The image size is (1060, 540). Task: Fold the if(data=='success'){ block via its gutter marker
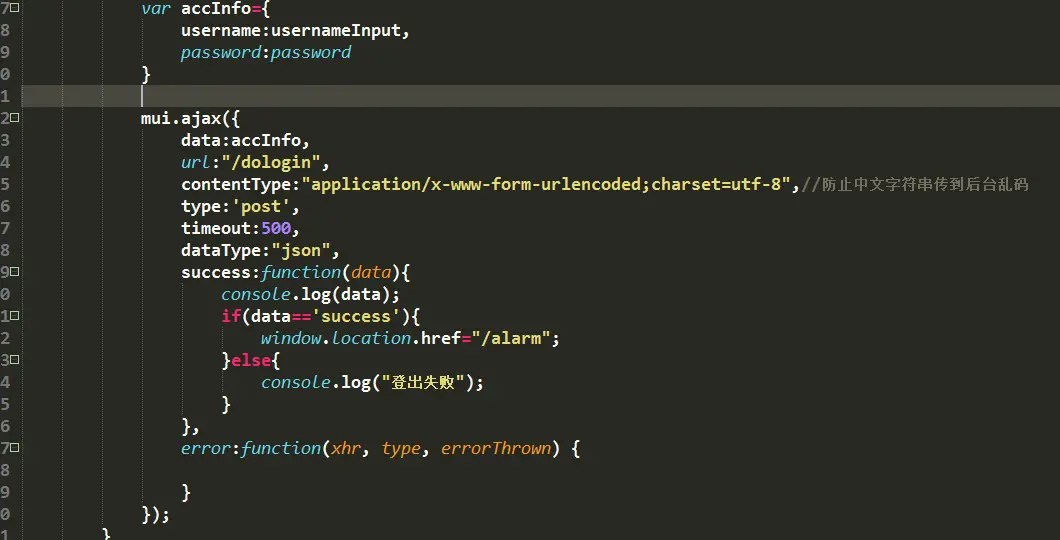15,316
